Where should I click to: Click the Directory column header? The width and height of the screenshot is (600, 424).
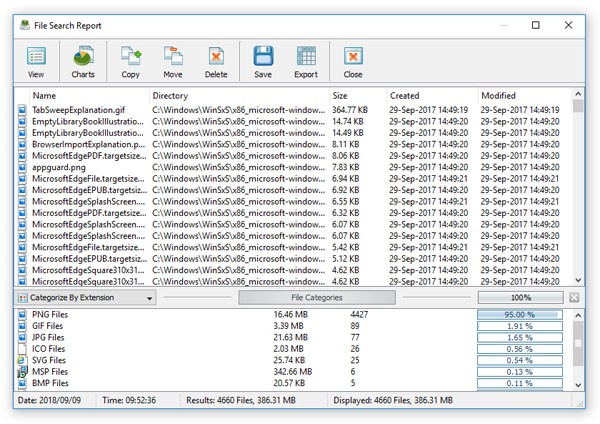(x=238, y=96)
